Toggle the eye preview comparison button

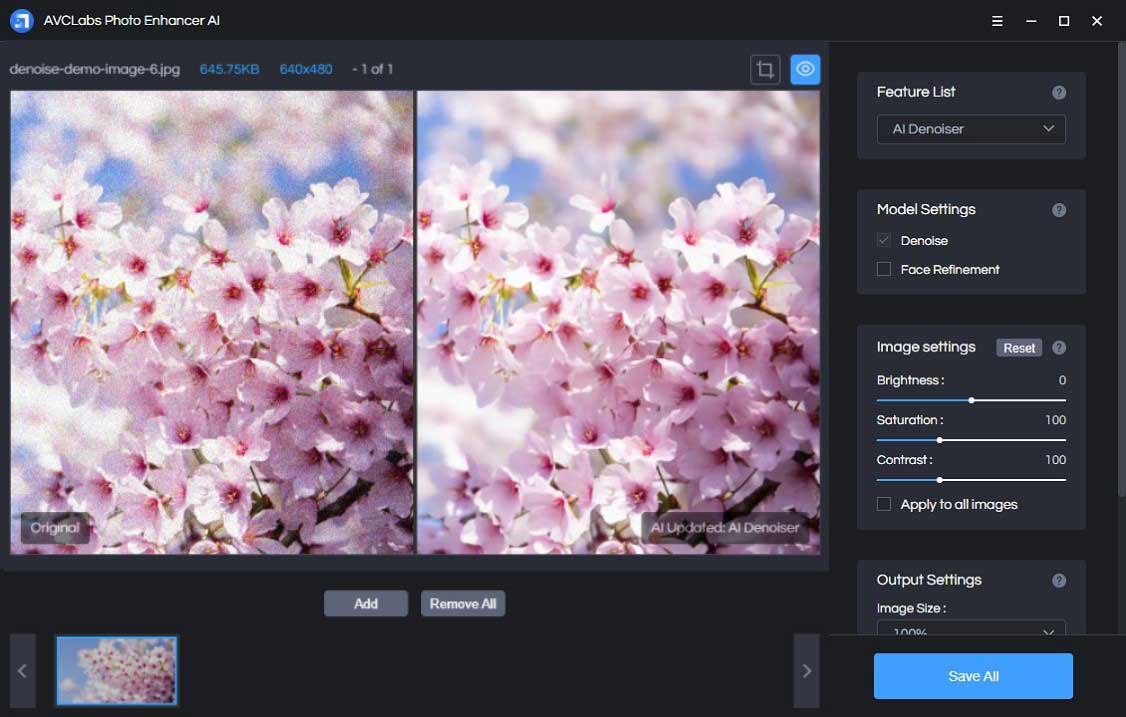click(805, 70)
